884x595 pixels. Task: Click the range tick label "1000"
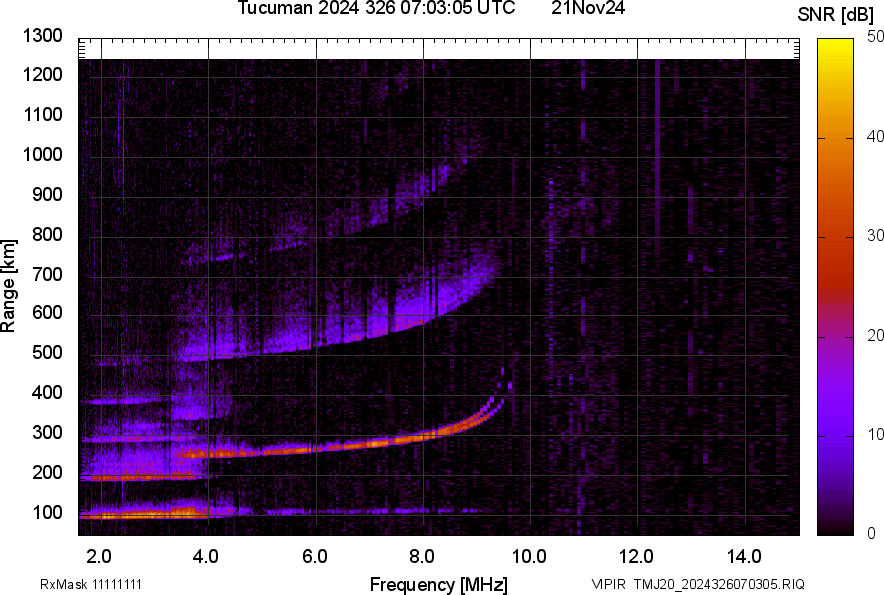pyautogui.click(x=42, y=154)
